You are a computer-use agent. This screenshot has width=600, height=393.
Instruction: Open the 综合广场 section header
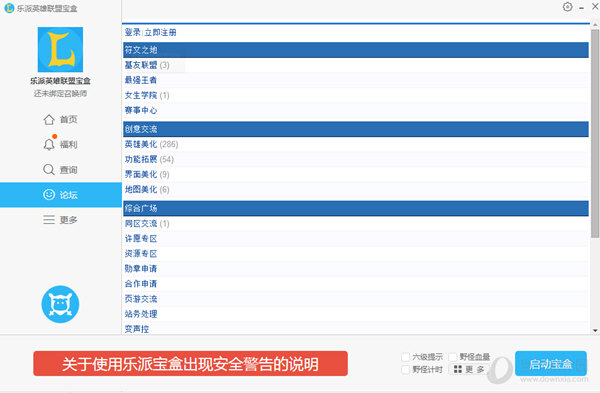tap(356, 209)
